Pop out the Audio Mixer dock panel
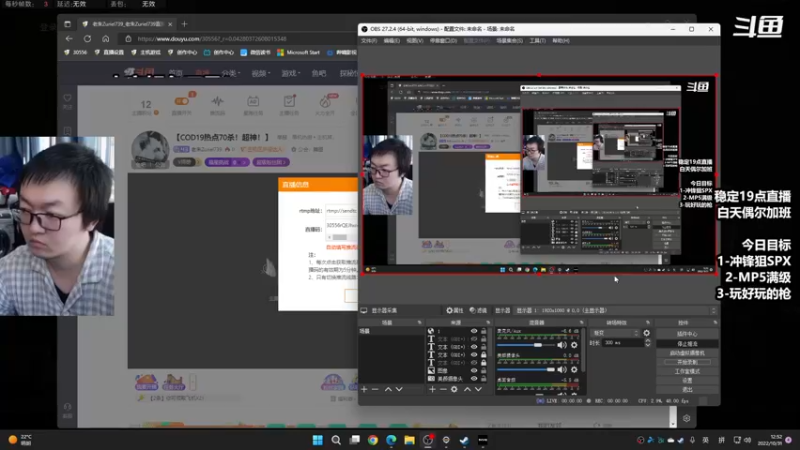Screen dimensions: 800x450 (582, 322)
